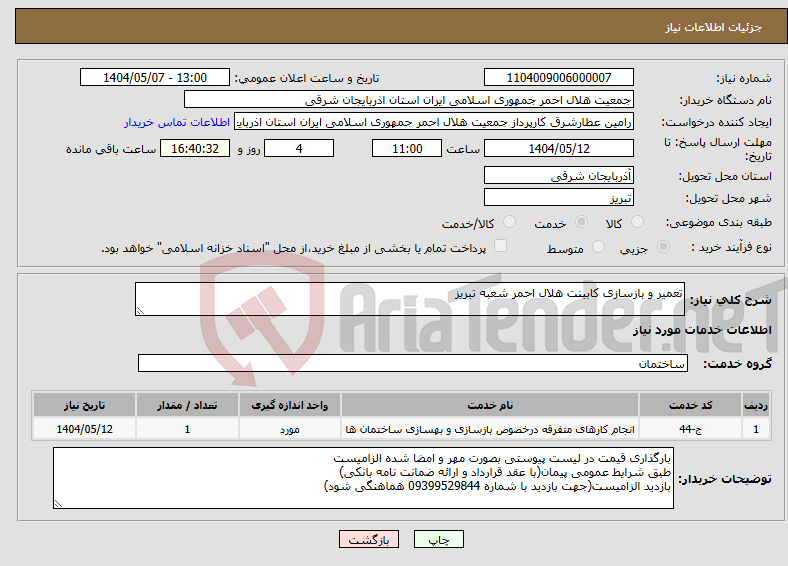Click the نوع فرآیند خرید label

coord(731,247)
